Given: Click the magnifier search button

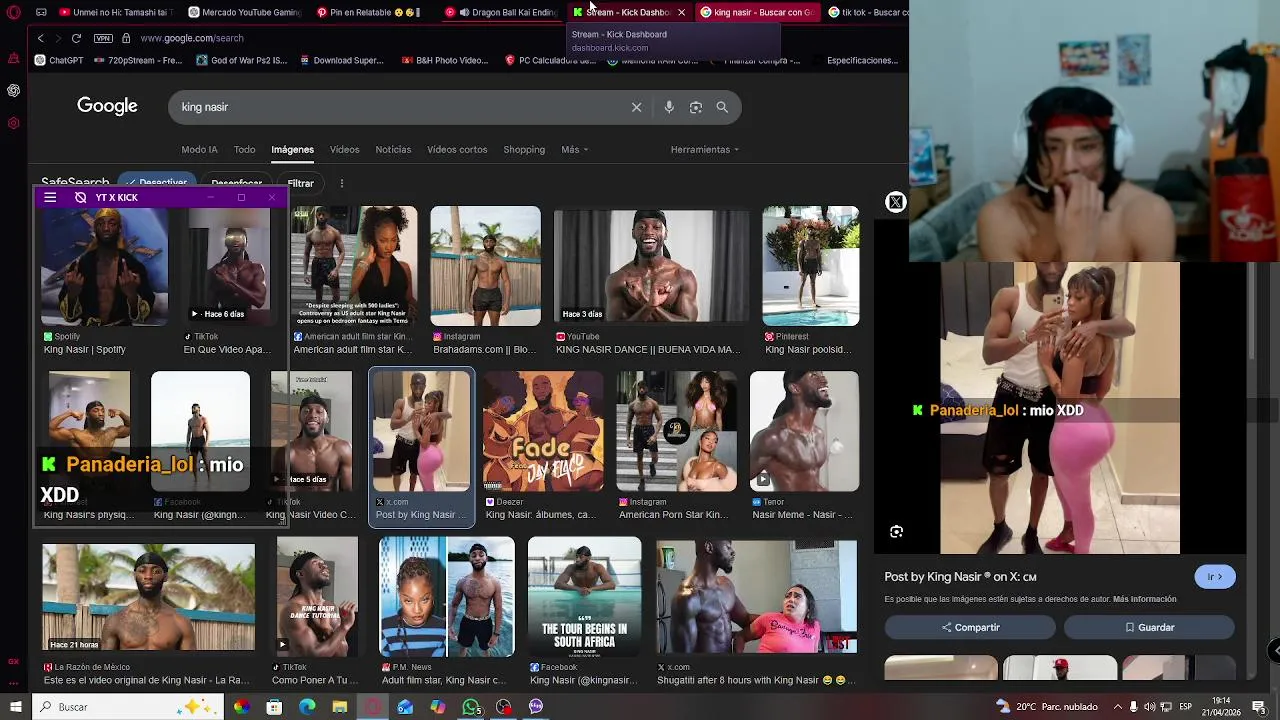Looking at the screenshot, I should coord(722,107).
